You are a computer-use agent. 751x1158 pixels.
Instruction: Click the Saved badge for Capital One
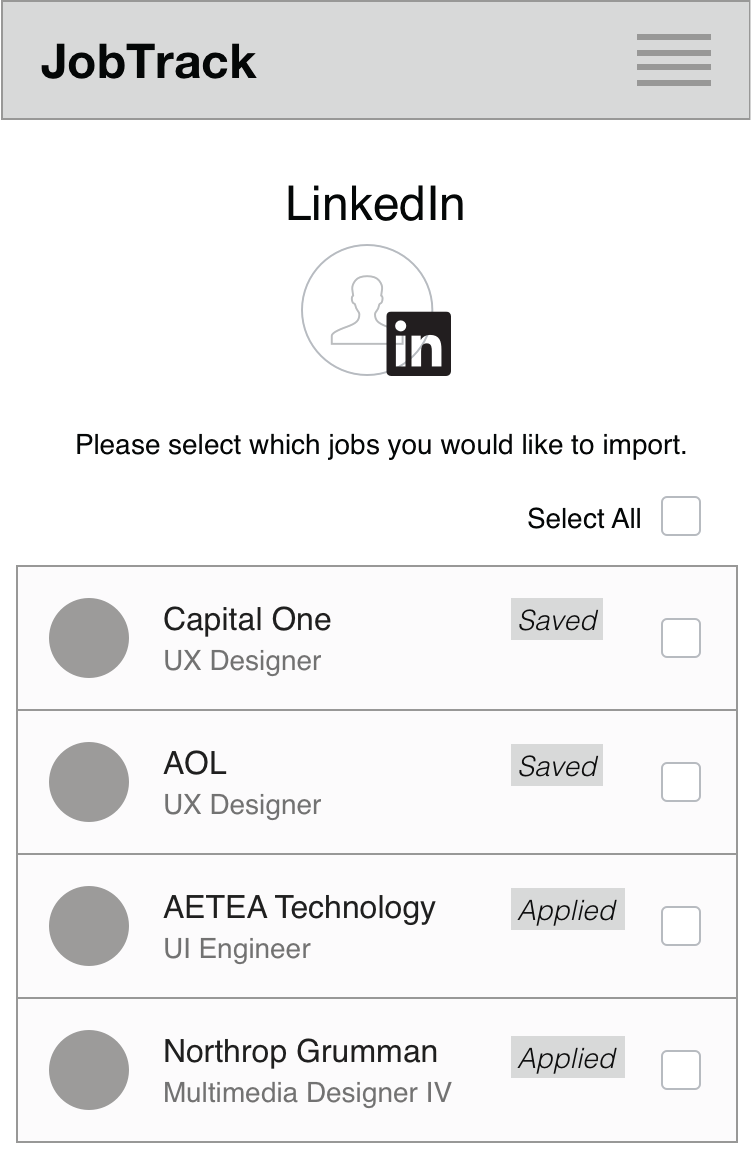tap(556, 620)
